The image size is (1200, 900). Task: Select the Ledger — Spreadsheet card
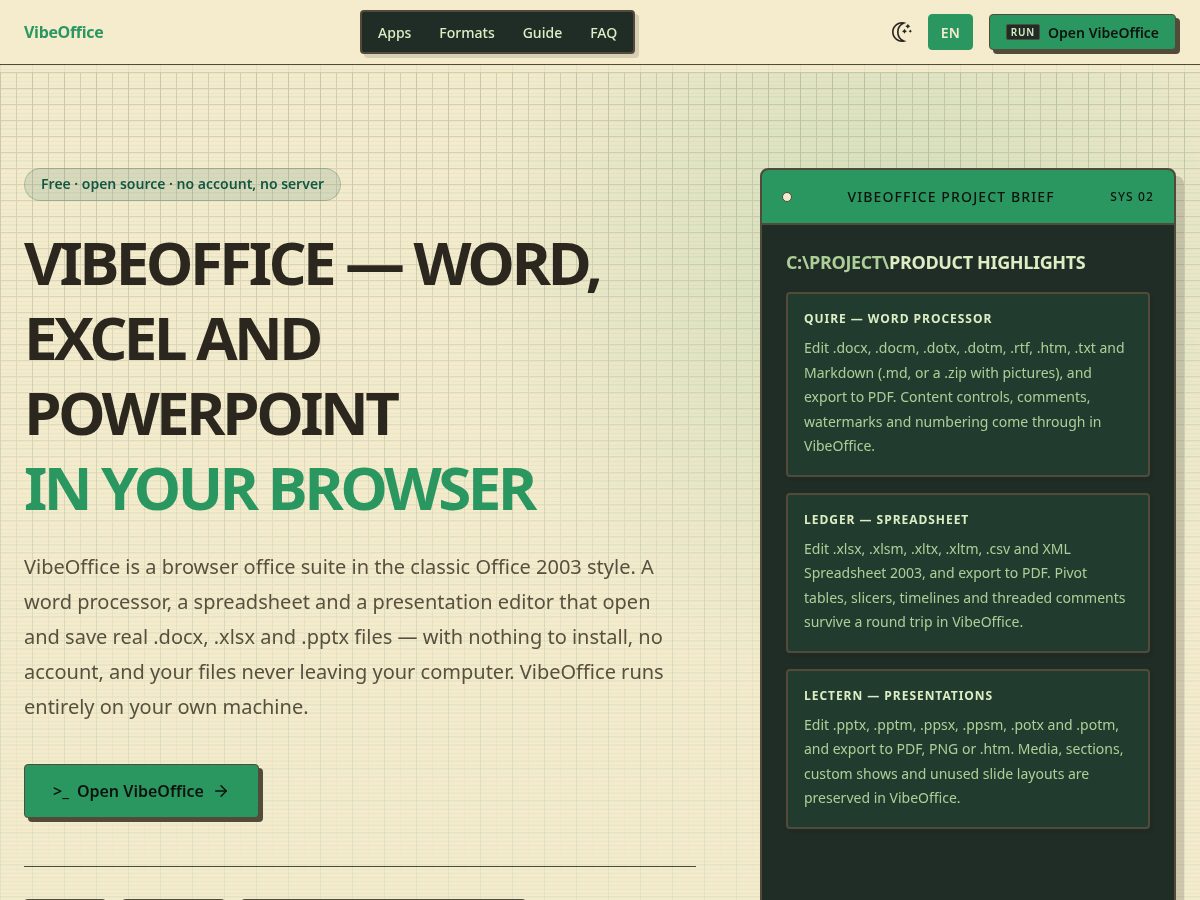pyautogui.click(x=968, y=573)
